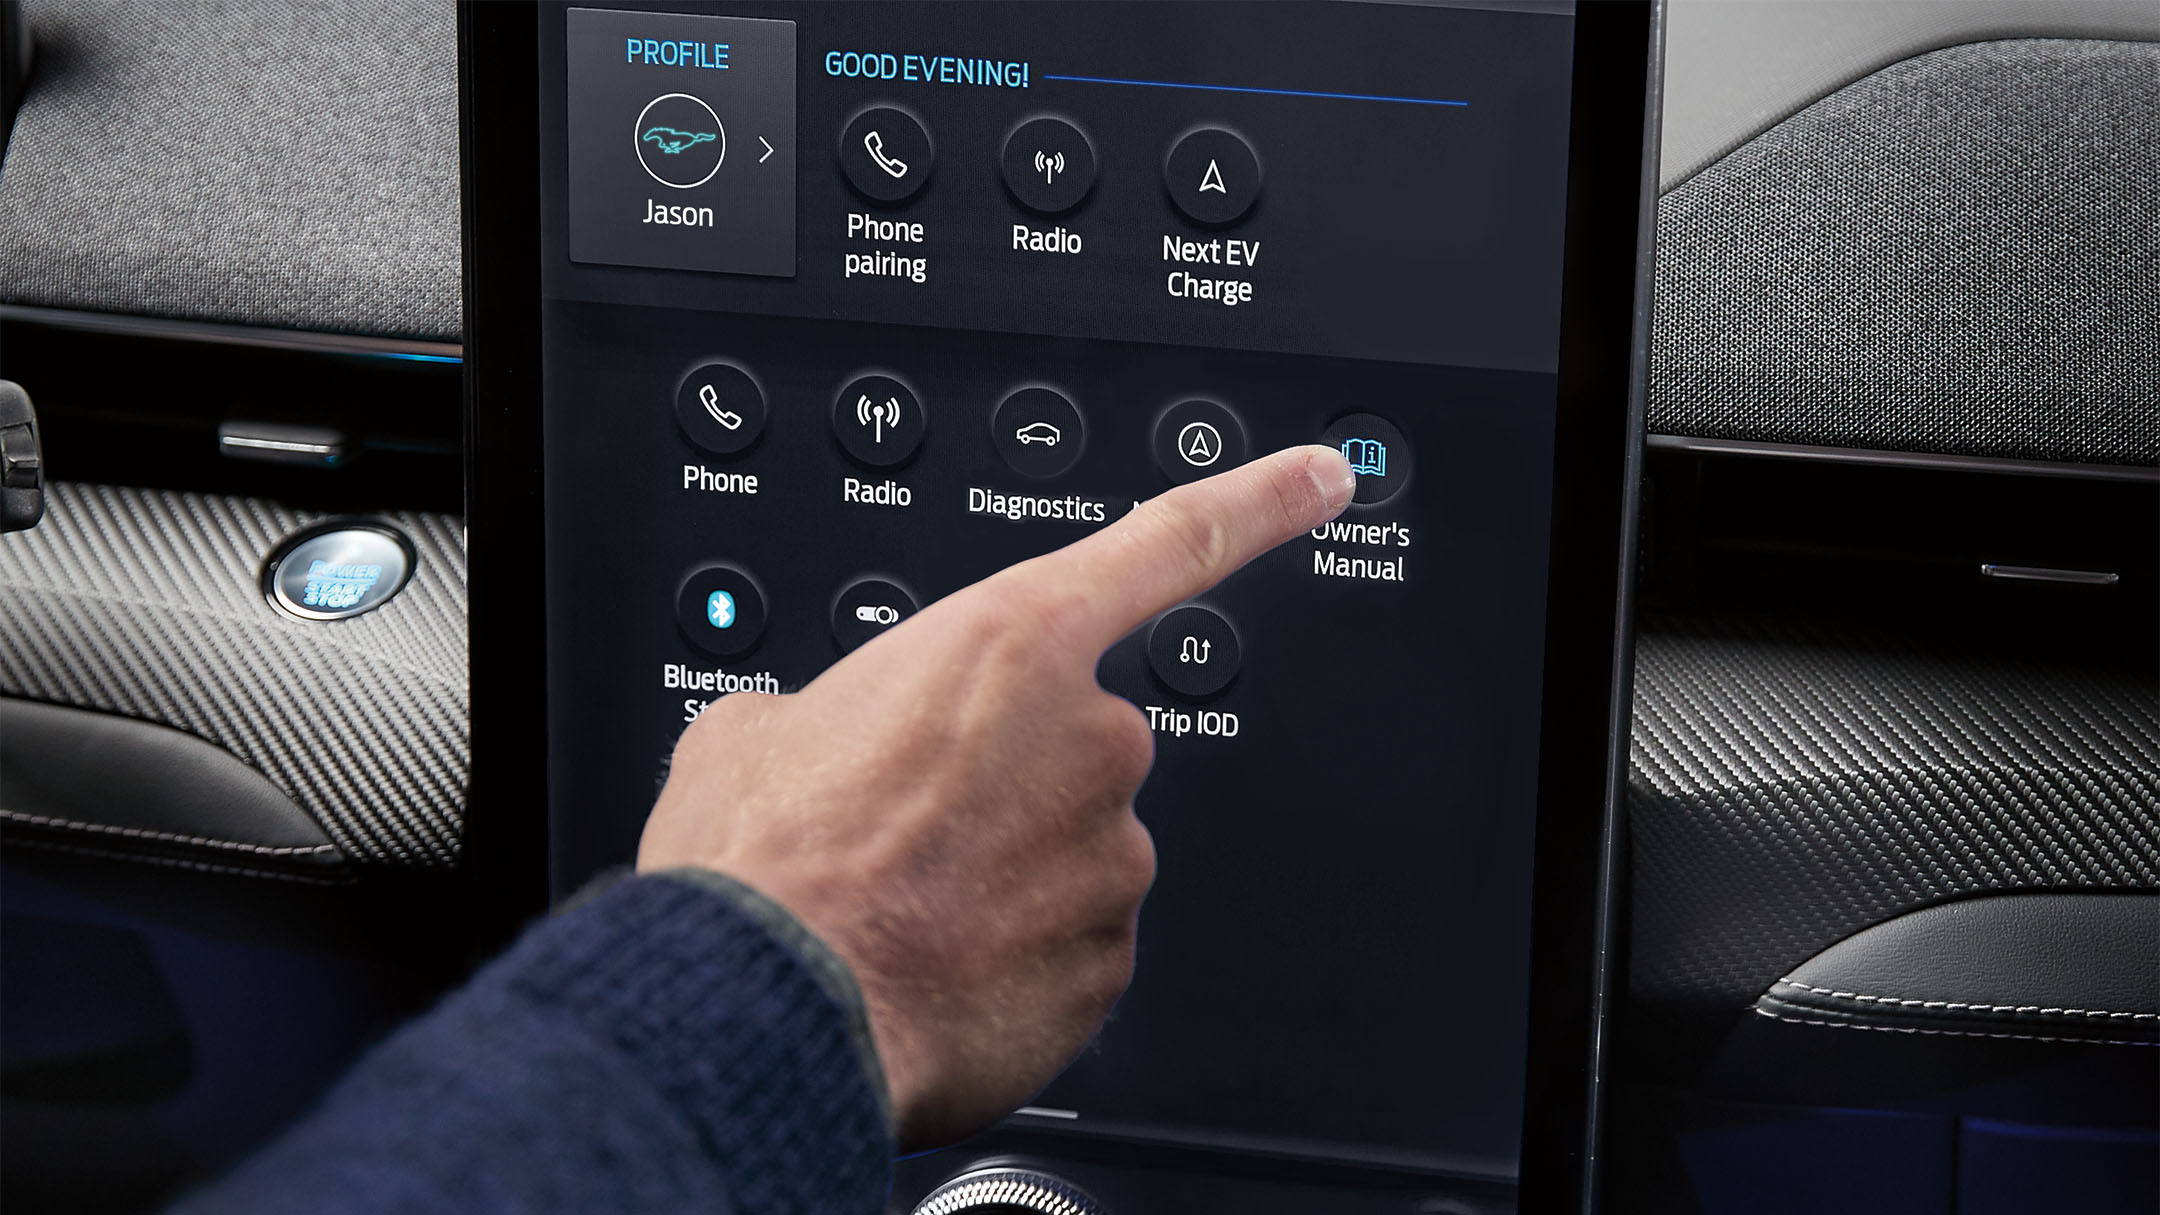This screenshot has height=1215, width=2160.
Task: Toggle Bluetooth on or off
Action: [x=718, y=616]
